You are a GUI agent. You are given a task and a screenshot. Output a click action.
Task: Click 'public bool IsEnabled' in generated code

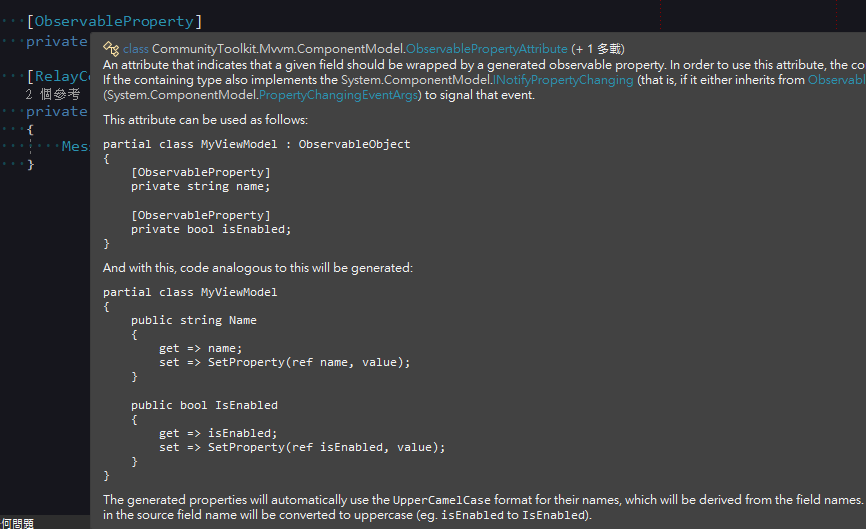point(204,405)
